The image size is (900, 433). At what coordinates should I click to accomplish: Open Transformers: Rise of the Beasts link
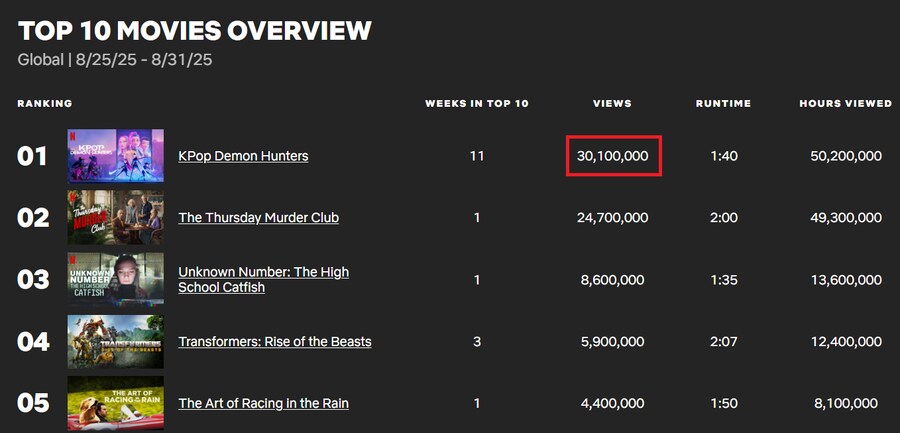[274, 342]
